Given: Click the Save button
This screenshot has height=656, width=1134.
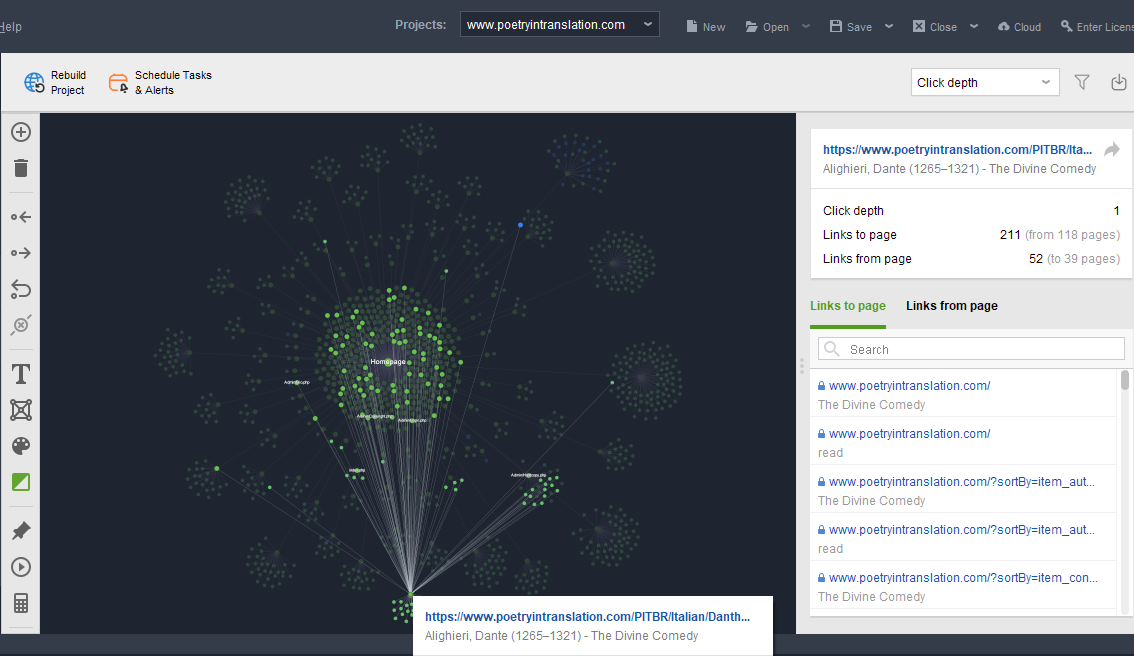Looking at the screenshot, I should tap(850, 27).
